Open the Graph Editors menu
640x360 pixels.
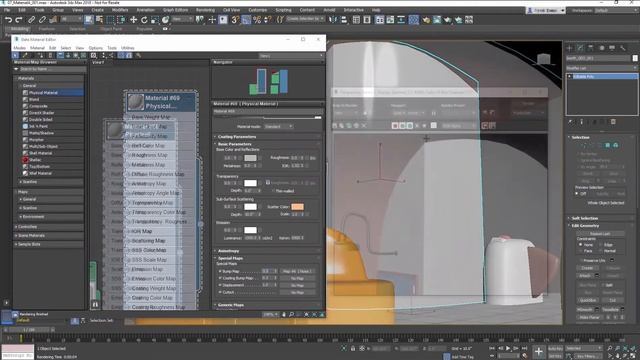point(176,10)
